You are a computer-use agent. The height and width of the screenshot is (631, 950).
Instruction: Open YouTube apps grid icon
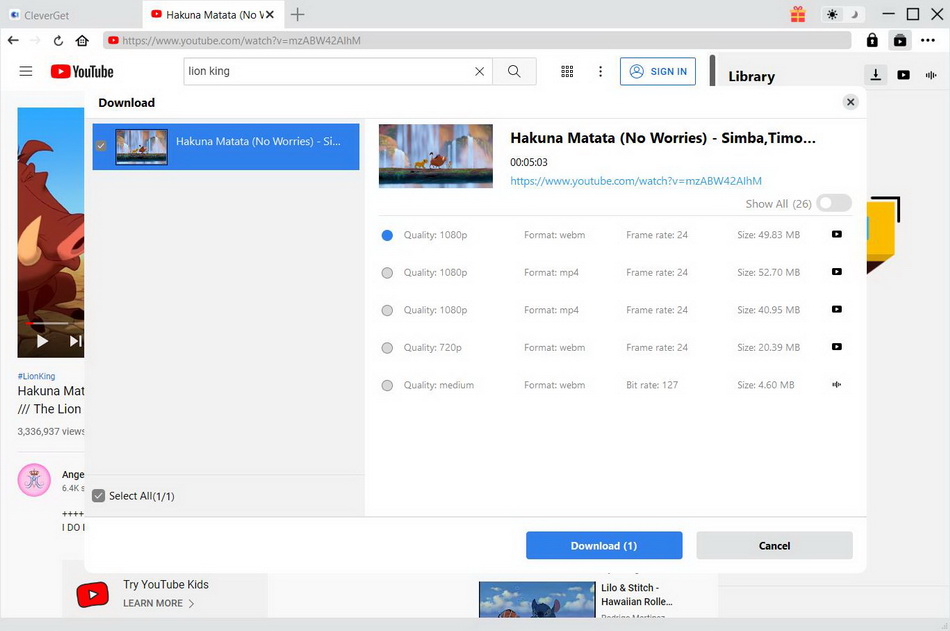(x=567, y=71)
